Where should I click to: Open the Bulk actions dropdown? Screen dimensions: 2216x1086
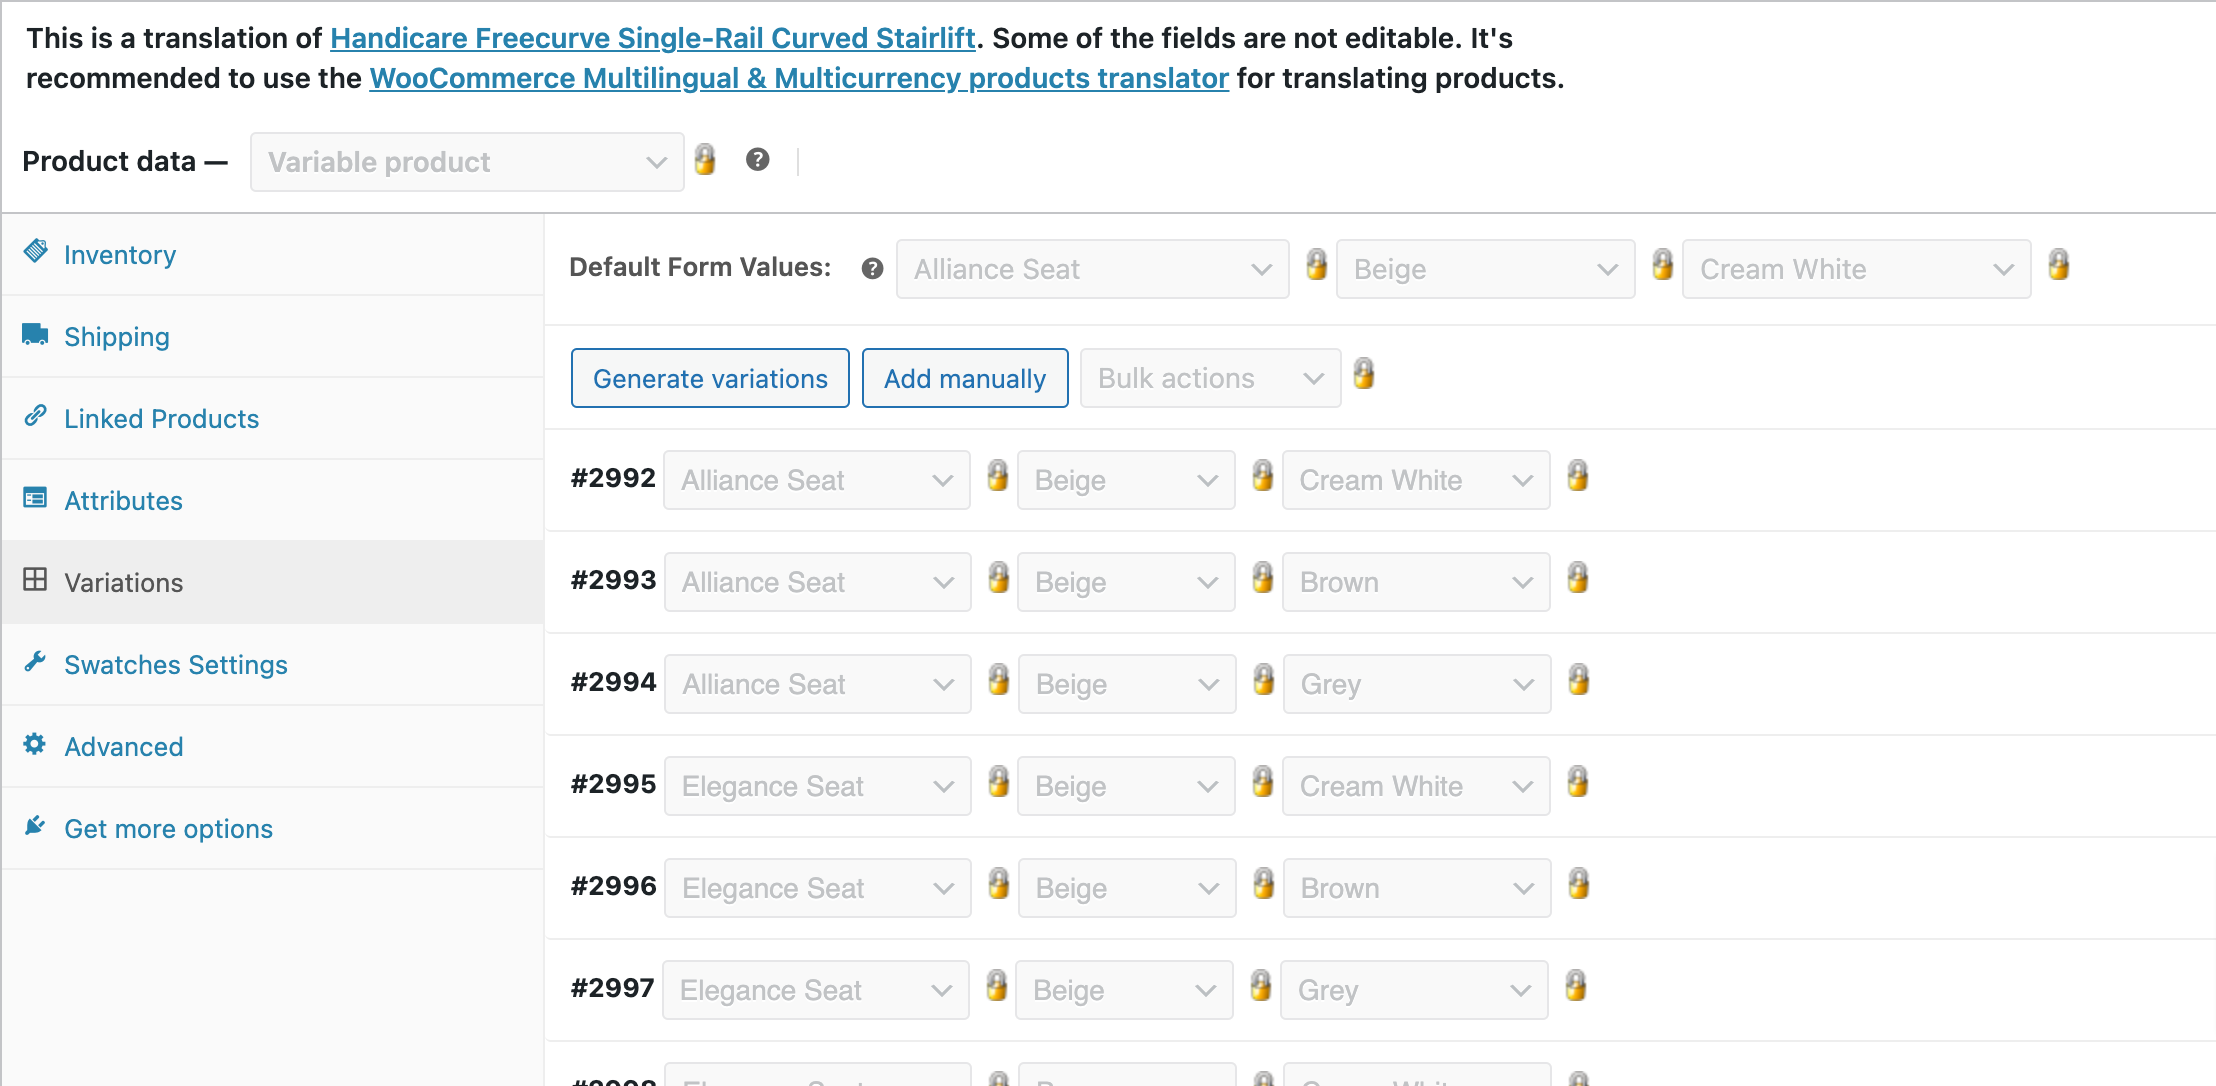pyautogui.click(x=1210, y=378)
